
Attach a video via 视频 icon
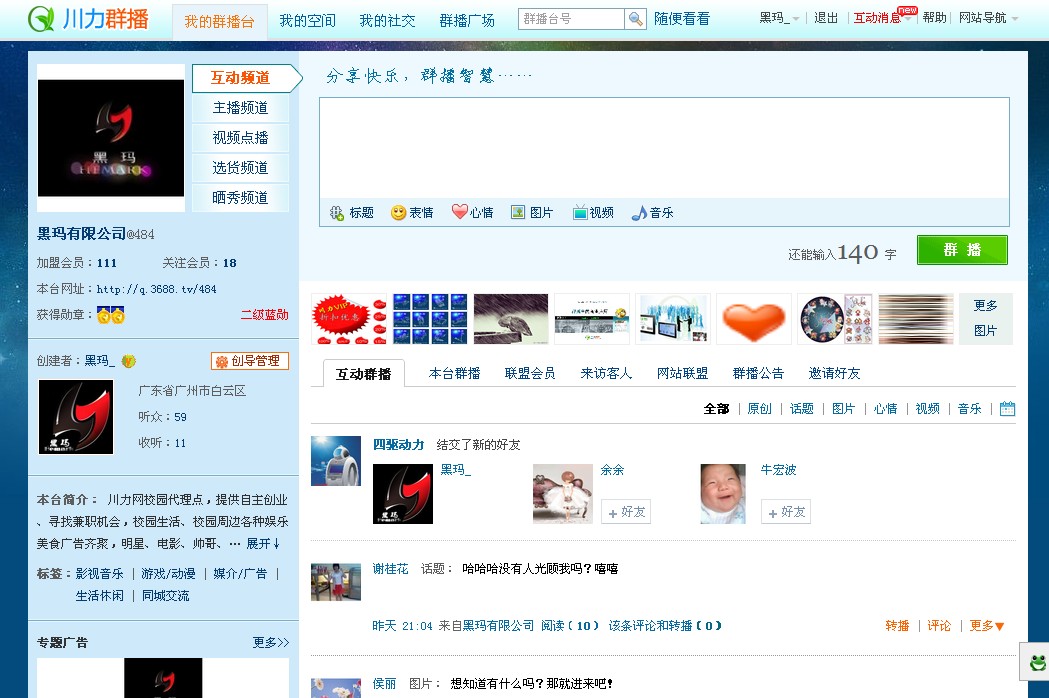coord(593,213)
